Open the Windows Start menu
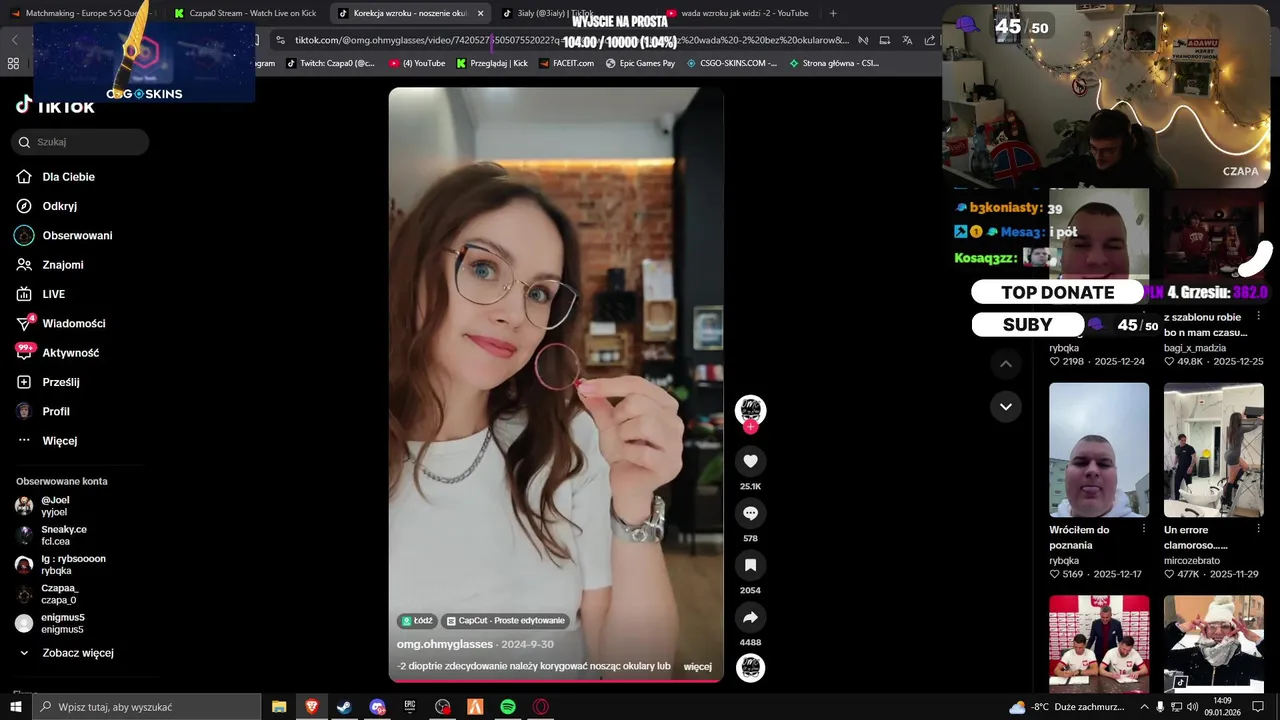The width and height of the screenshot is (1280, 720). click(16, 707)
